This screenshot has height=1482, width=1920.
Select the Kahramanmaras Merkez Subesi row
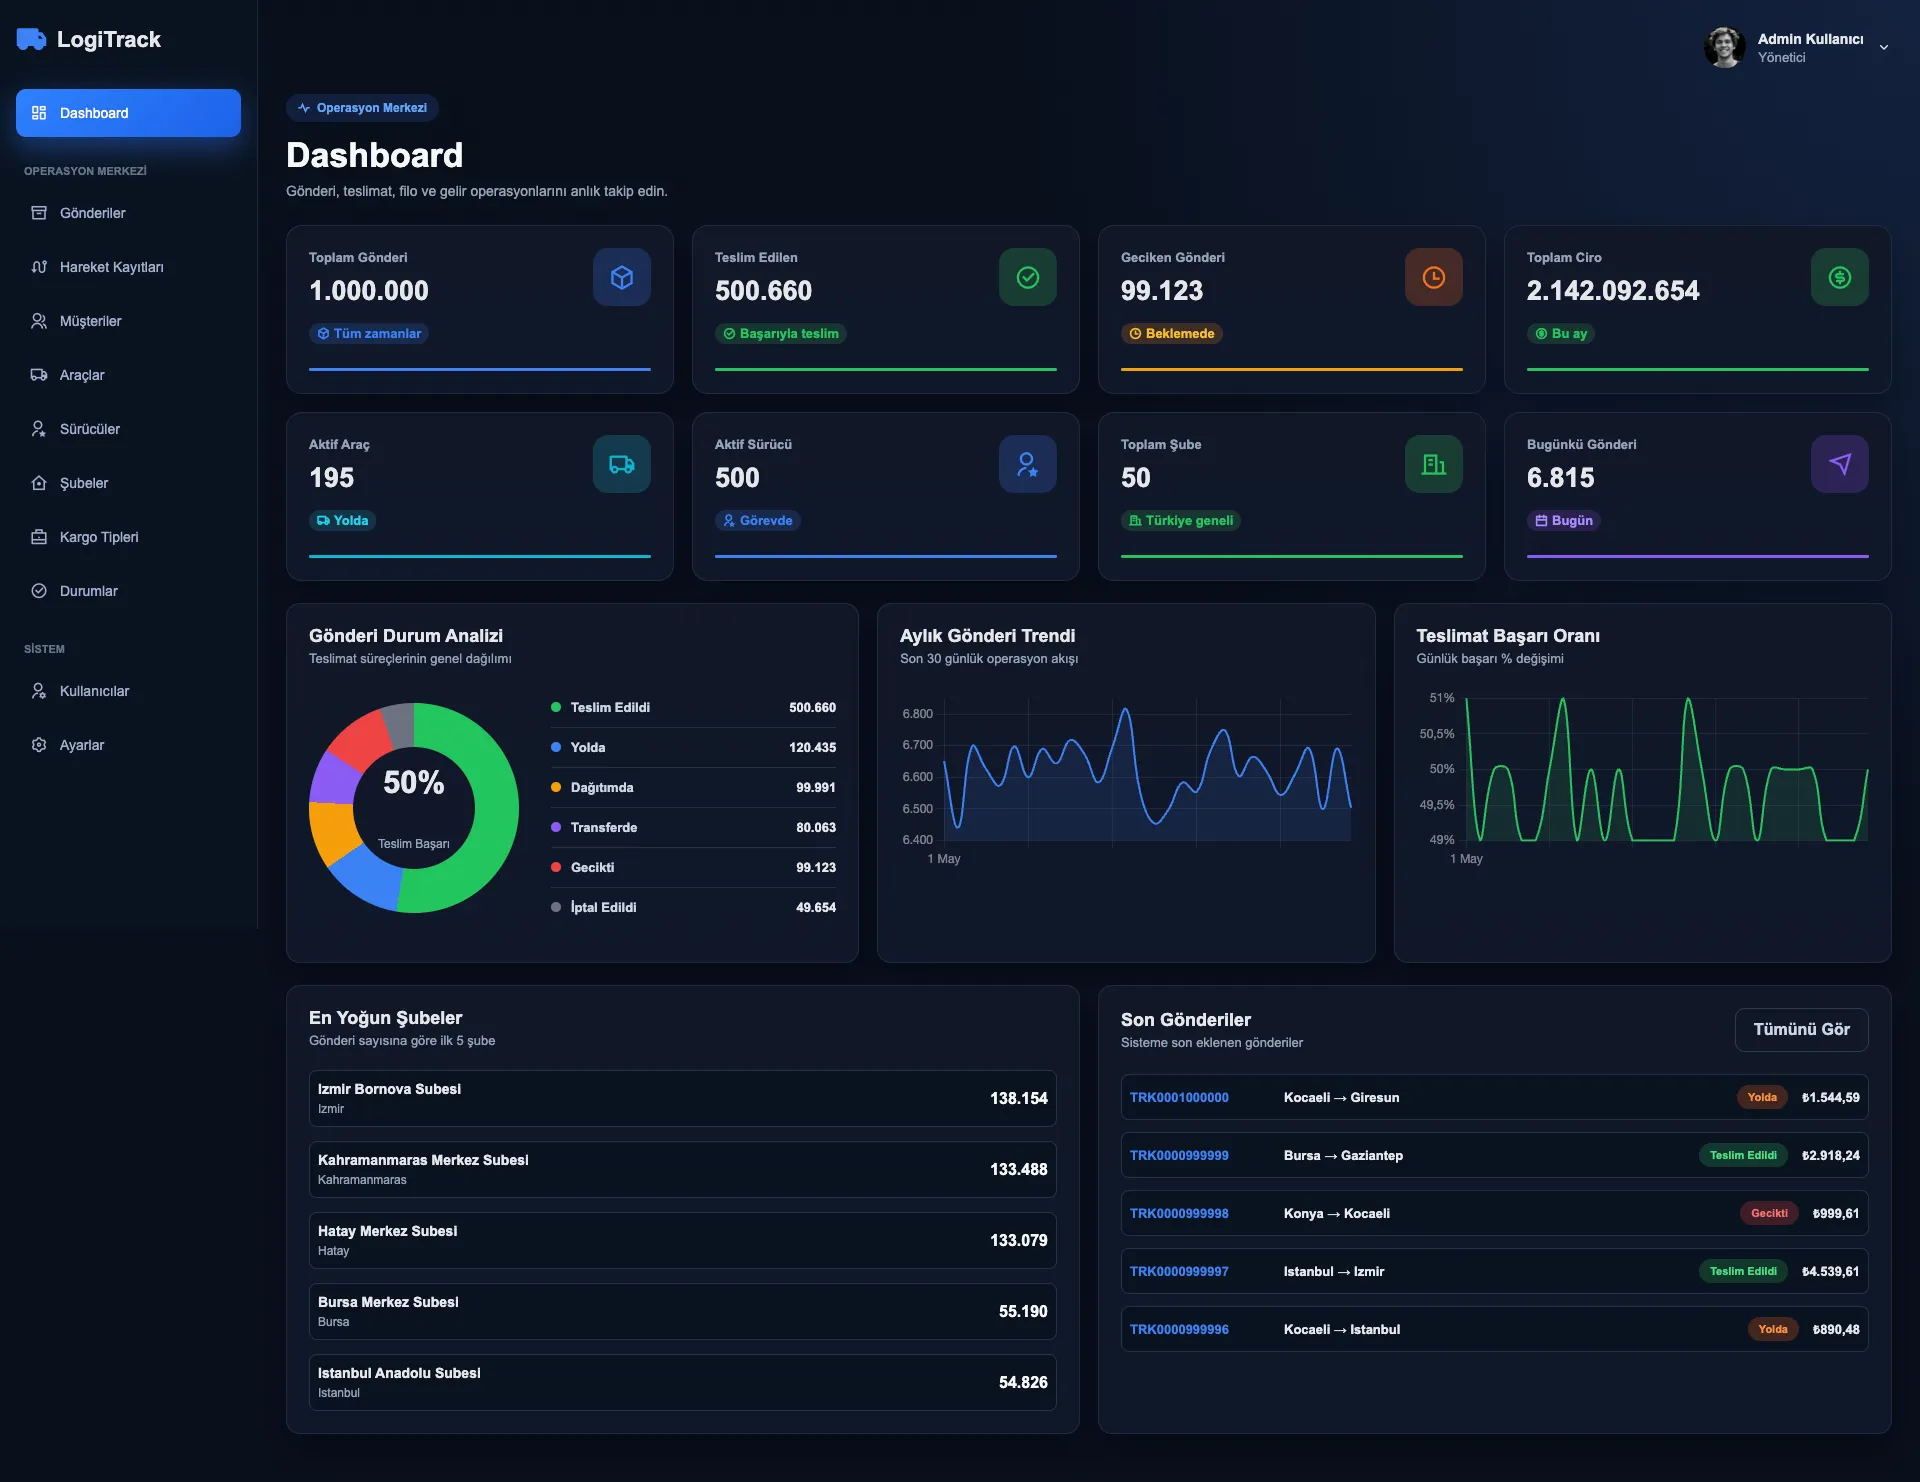683,1170
